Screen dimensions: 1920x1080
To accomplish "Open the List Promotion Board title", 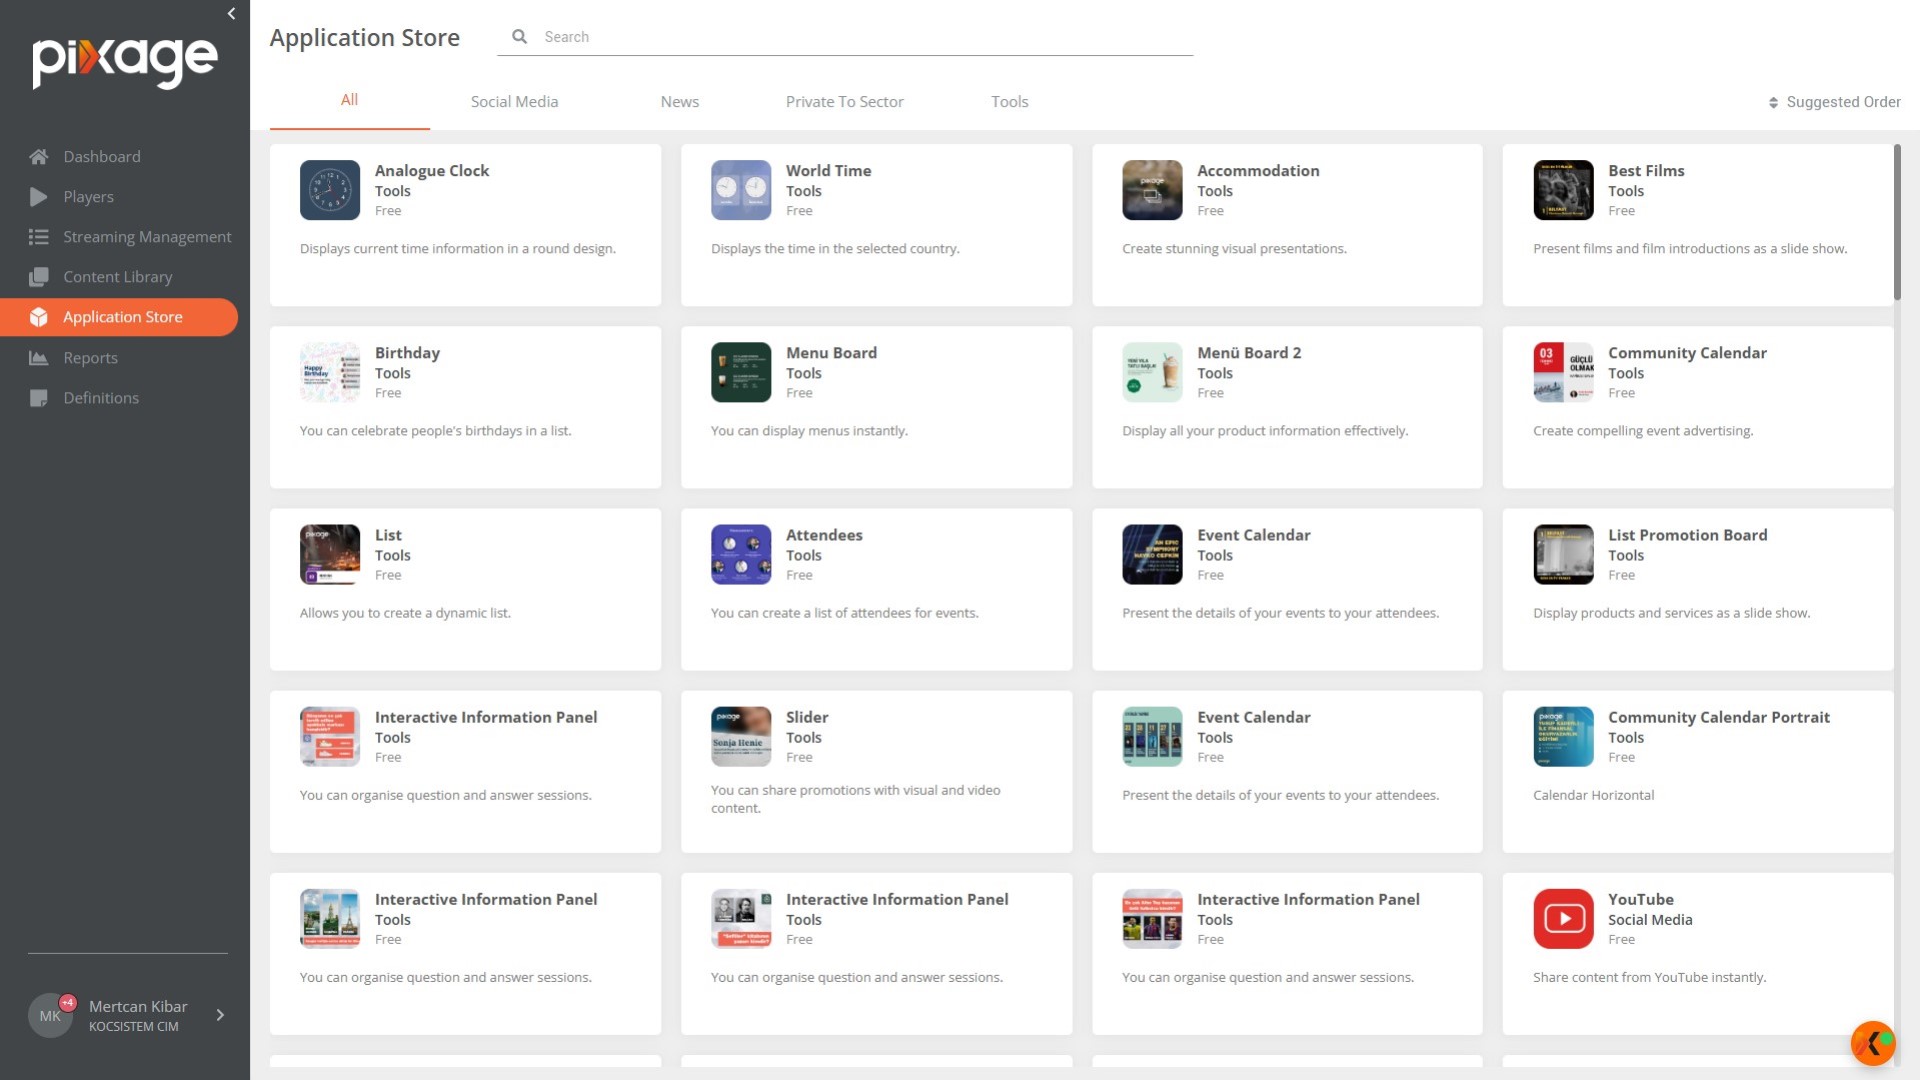I will (1687, 535).
